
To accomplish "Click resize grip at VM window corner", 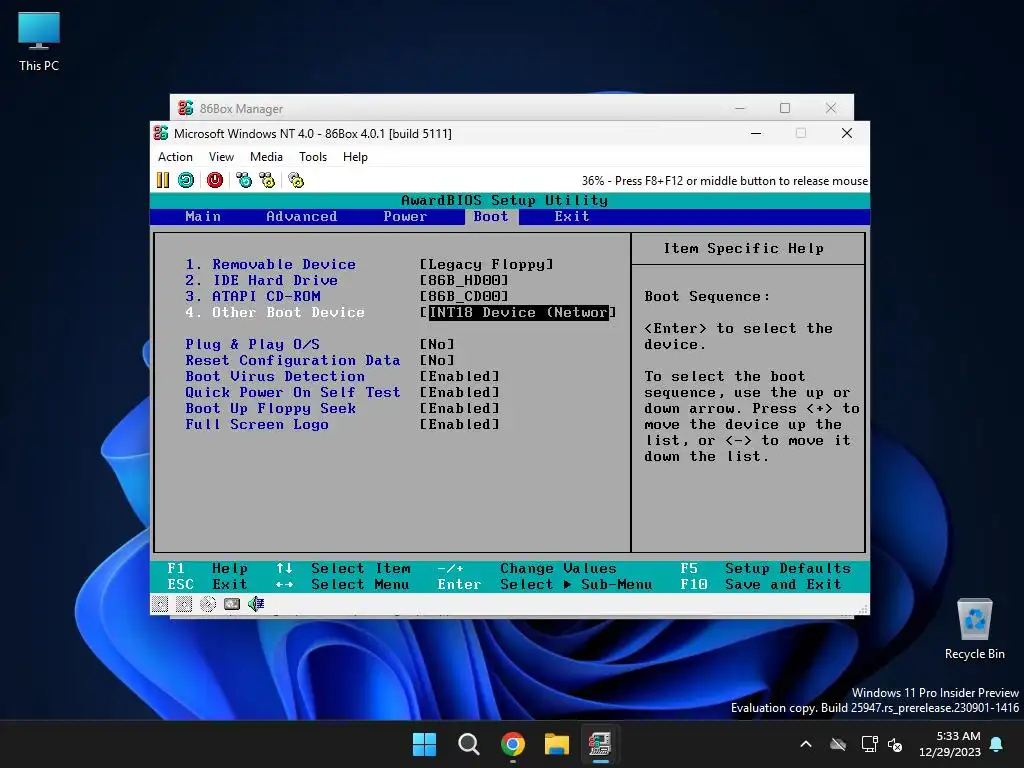I will [863, 609].
